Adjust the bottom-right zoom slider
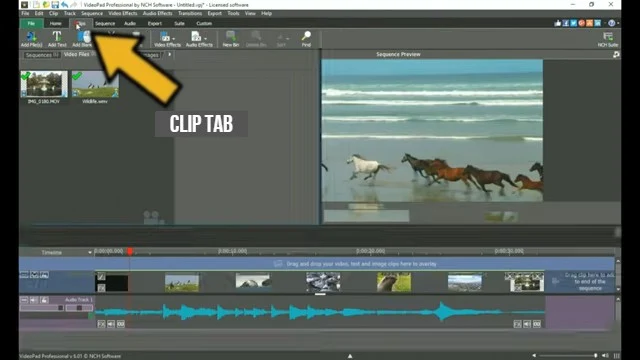The image size is (640, 360). click(568, 356)
